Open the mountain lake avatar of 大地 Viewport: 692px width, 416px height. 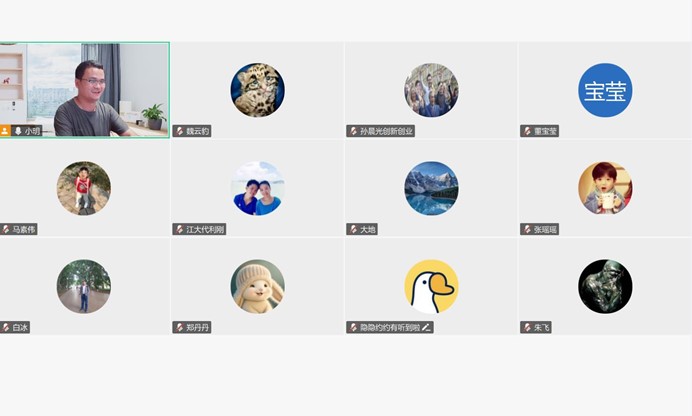coord(431,188)
